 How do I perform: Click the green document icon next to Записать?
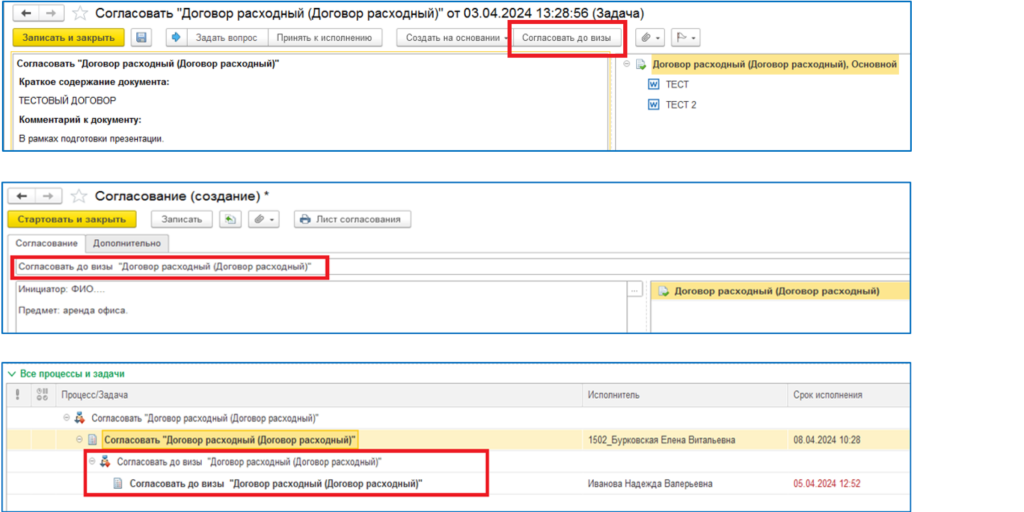[x=229, y=219]
